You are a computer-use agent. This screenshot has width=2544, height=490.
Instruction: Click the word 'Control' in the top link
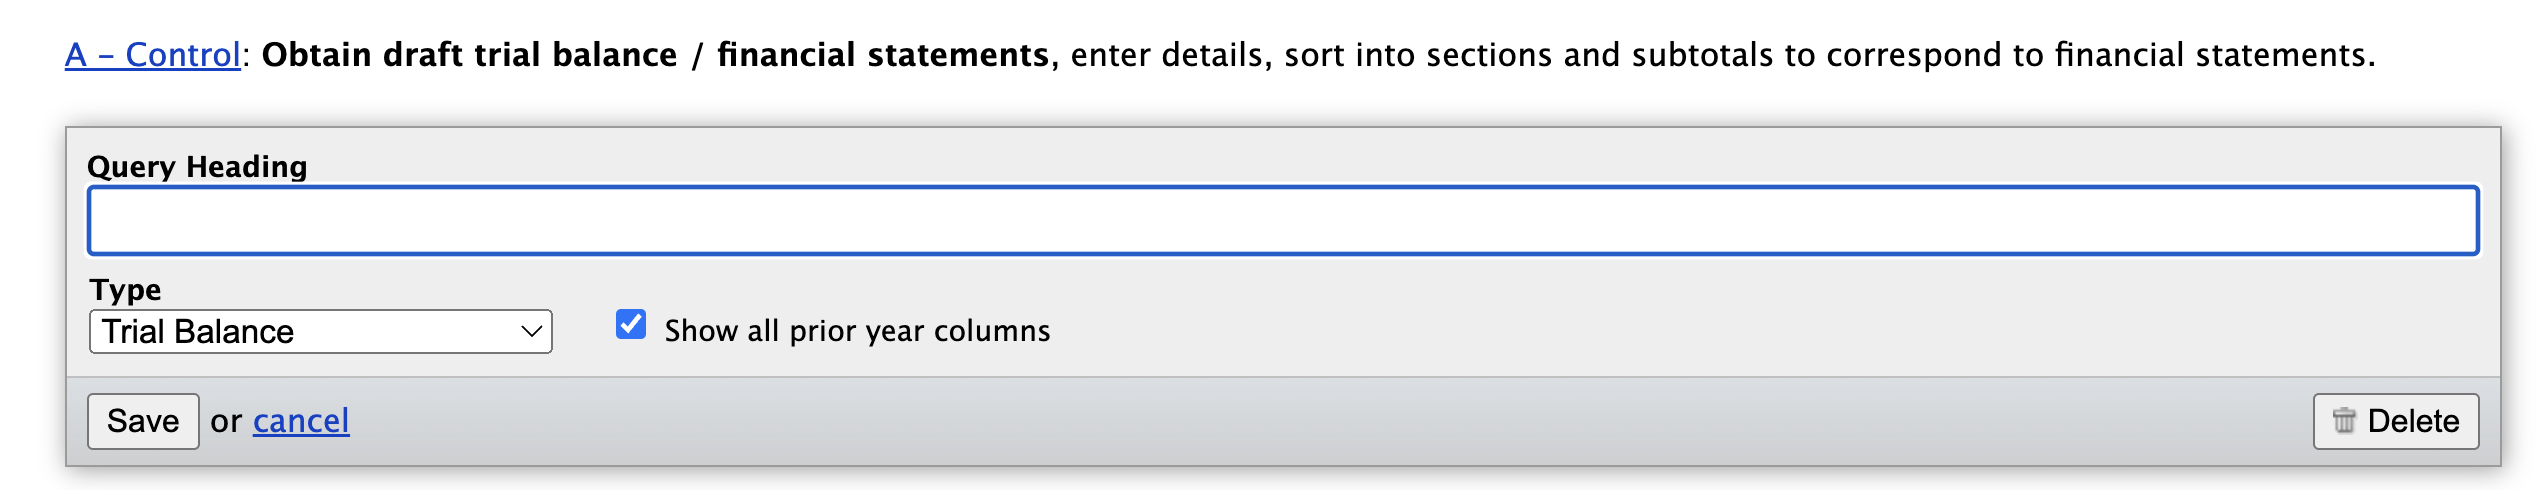(183, 55)
